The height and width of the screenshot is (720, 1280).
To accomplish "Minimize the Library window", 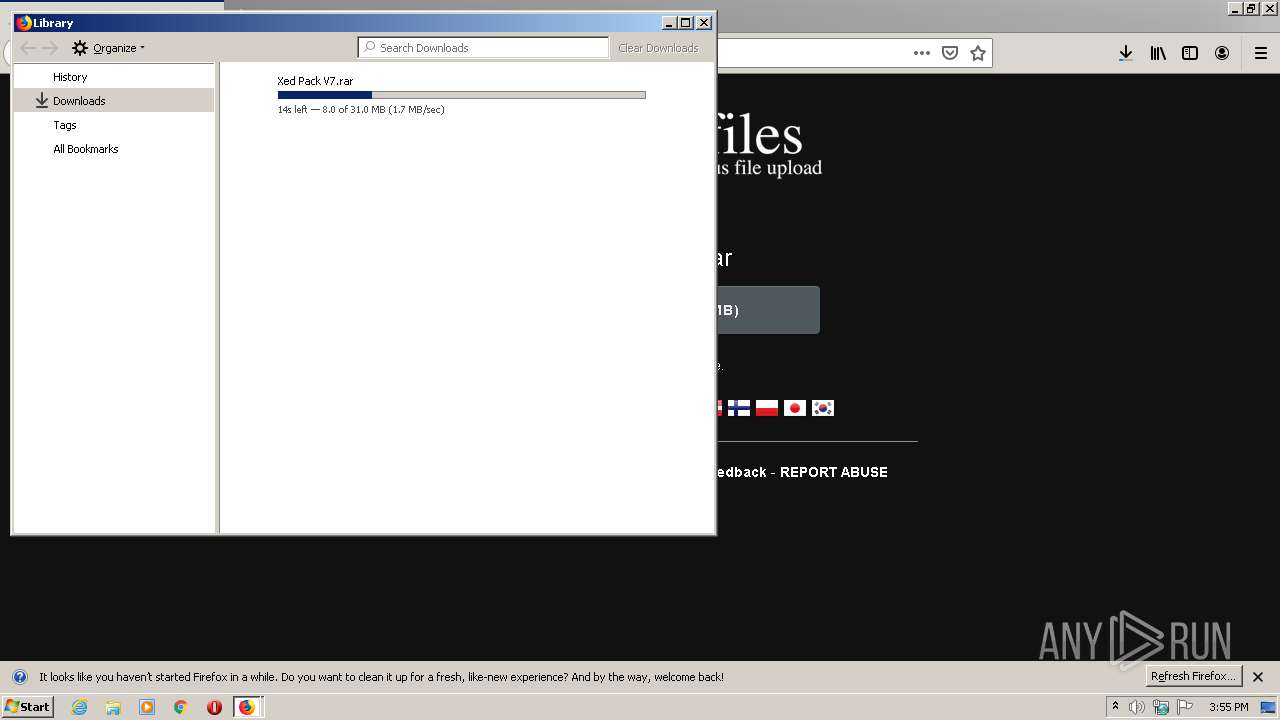I will 669,22.
